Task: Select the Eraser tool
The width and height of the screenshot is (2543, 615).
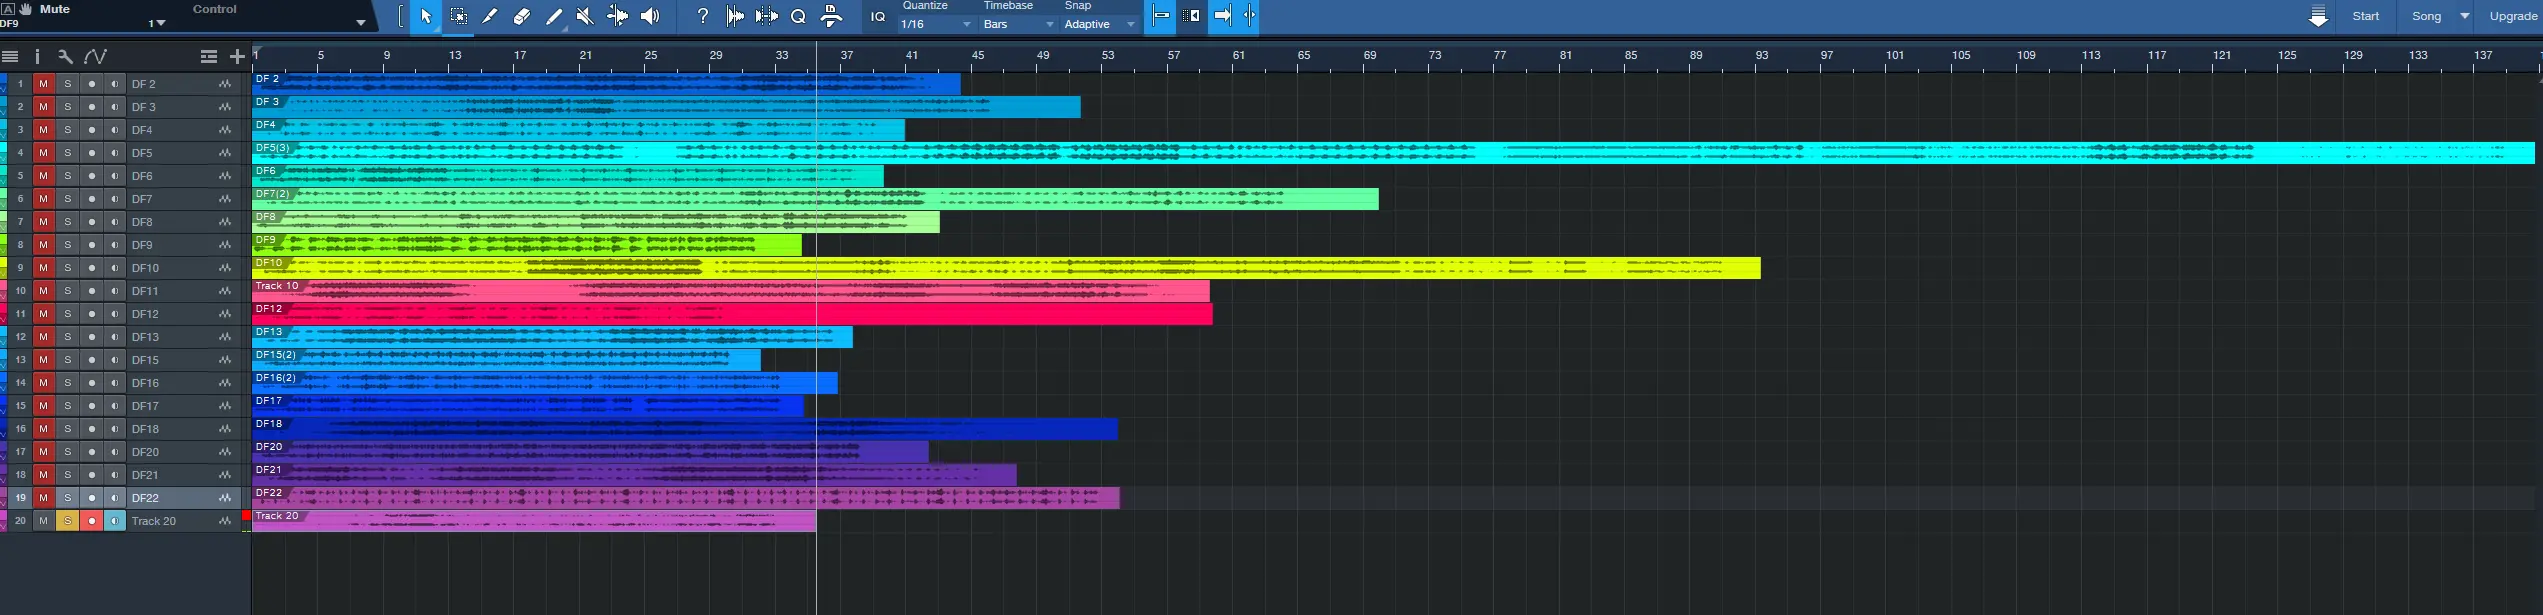Action: (x=522, y=16)
